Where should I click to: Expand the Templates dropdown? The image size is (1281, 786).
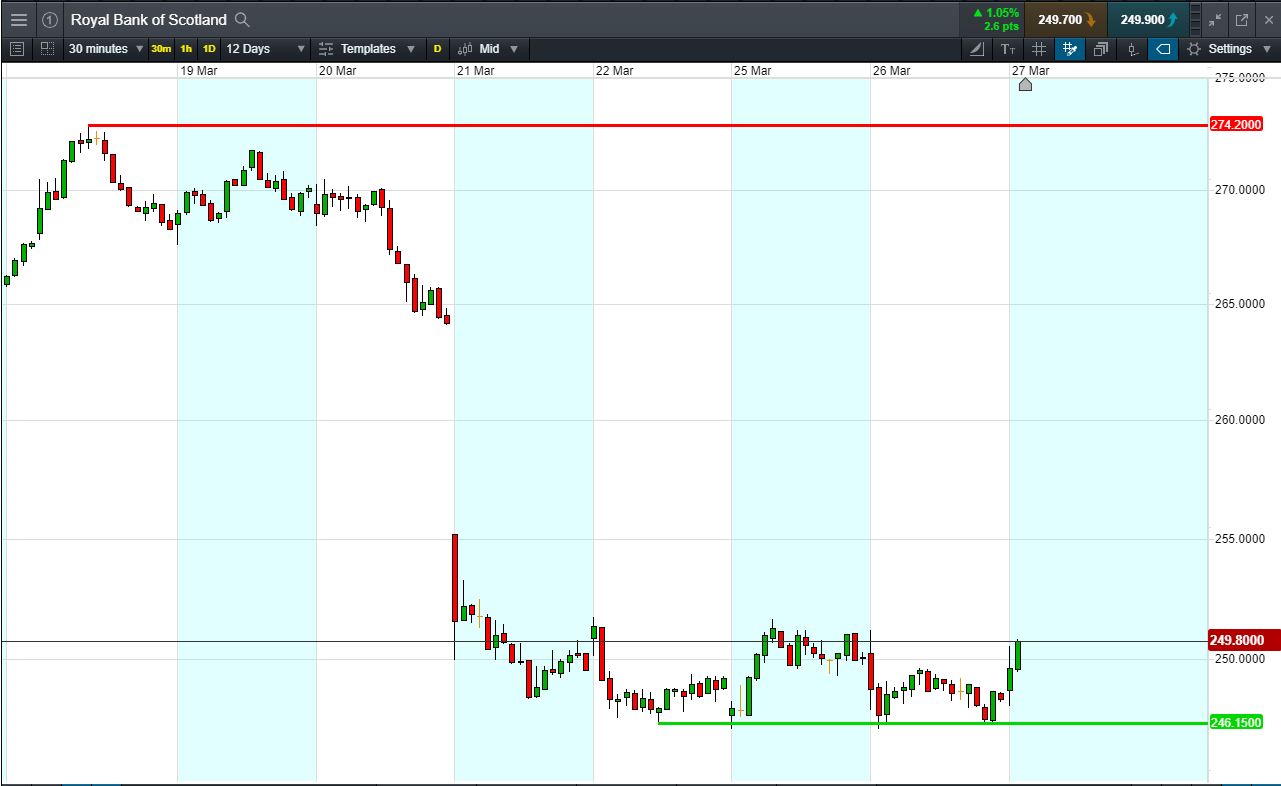click(411, 49)
